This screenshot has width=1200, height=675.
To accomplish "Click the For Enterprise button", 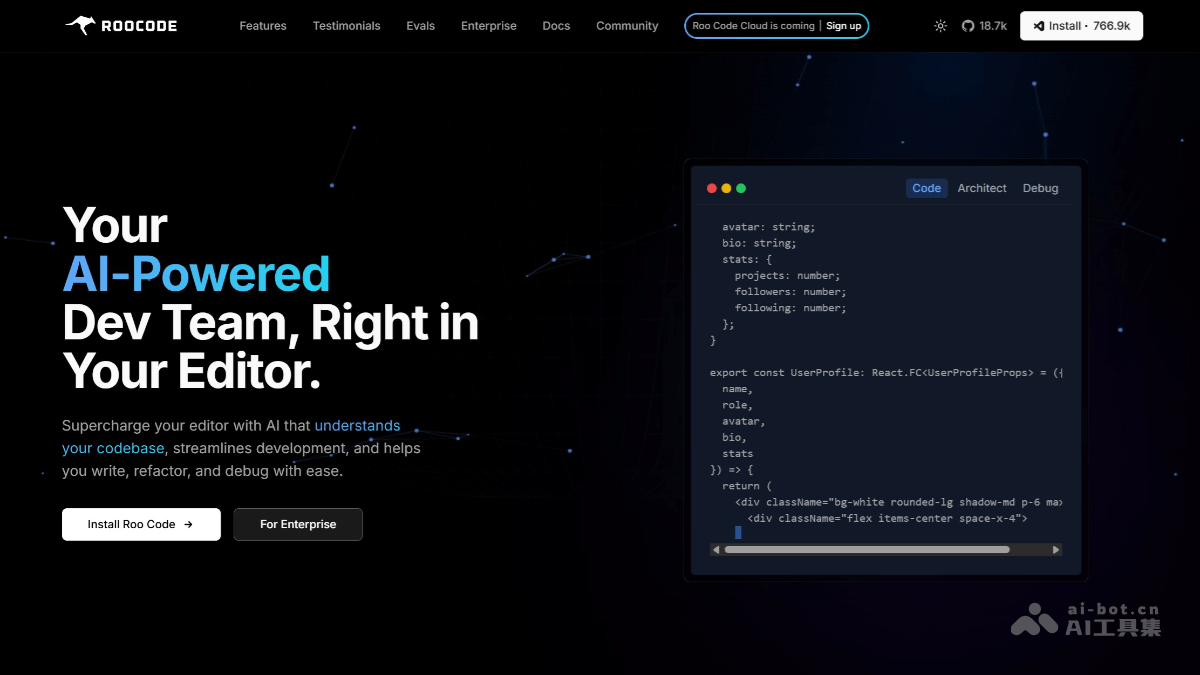I will 297,524.
